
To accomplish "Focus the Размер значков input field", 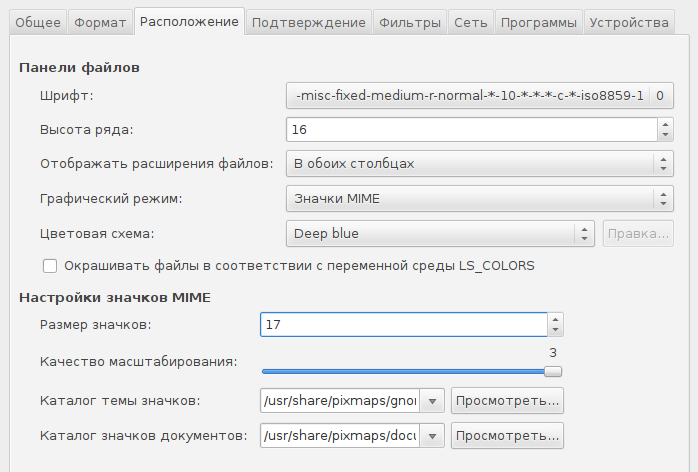I will (404, 325).
